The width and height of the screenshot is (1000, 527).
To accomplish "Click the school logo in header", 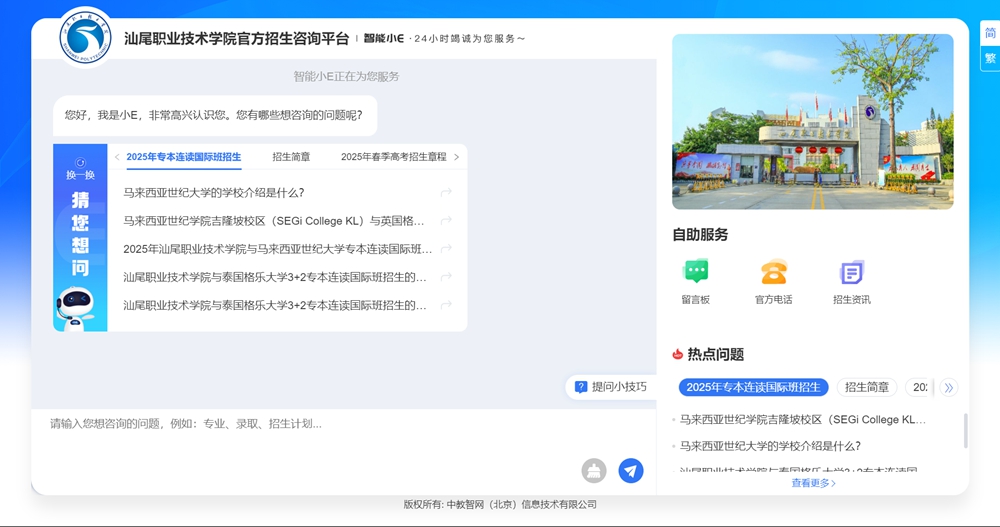I will tap(86, 37).
